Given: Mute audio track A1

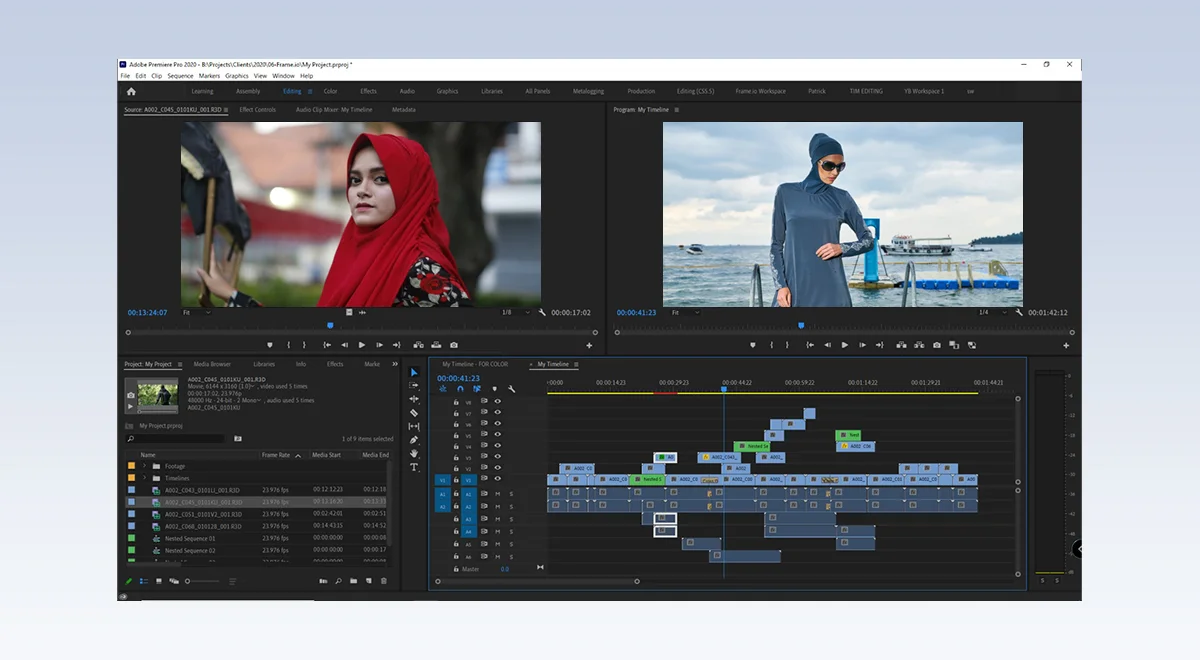Looking at the screenshot, I should pyautogui.click(x=499, y=492).
